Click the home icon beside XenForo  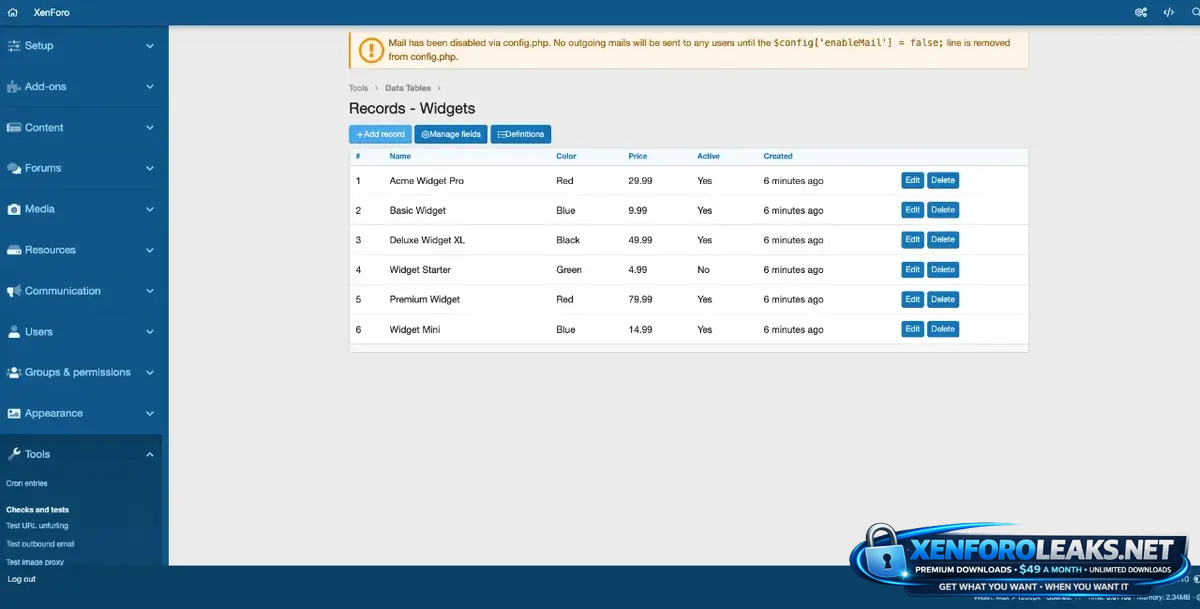[13, 12]
